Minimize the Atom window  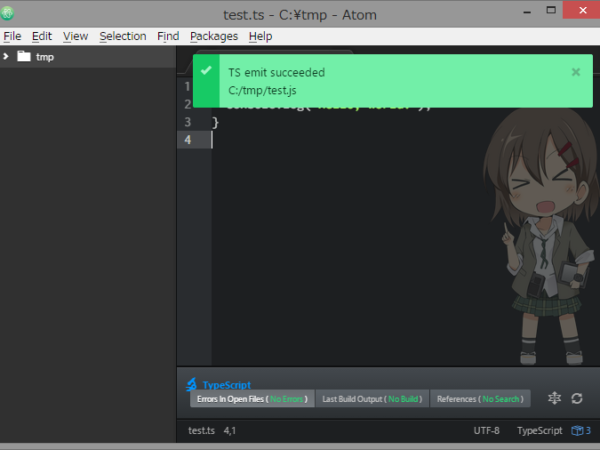click(527, 12)
